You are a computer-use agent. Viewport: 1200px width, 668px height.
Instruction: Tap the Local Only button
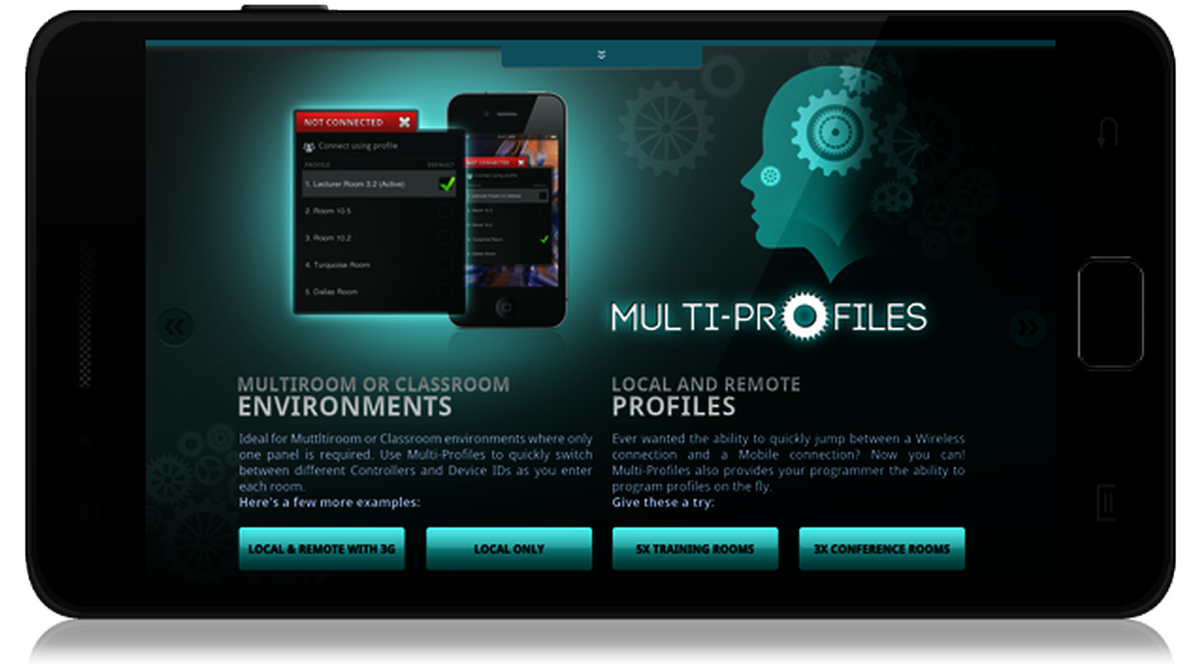[509, 549]
